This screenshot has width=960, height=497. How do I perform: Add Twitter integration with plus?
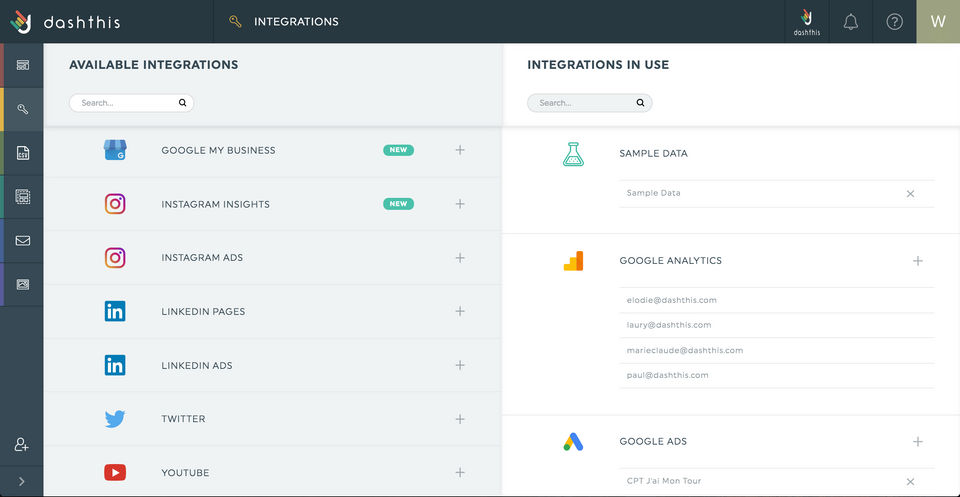pos(460,419)
